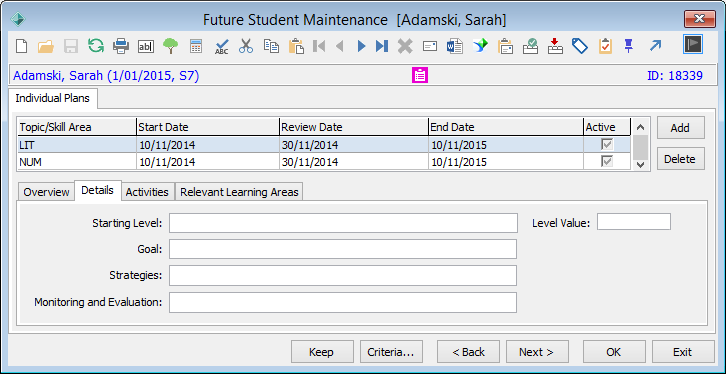
Task: Click the Copy pages icon
Action: click(x=271, y=46)
